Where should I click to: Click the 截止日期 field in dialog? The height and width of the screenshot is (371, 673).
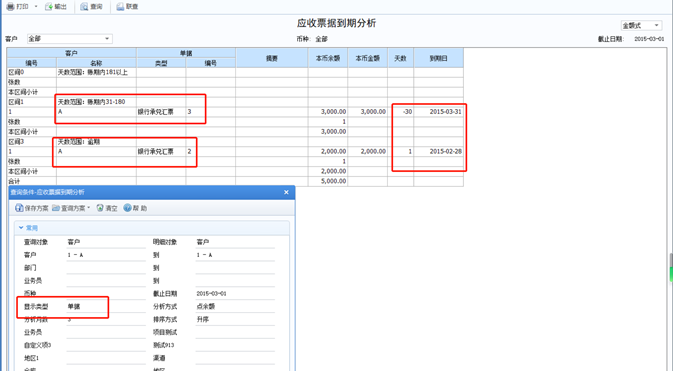point(235,294)
